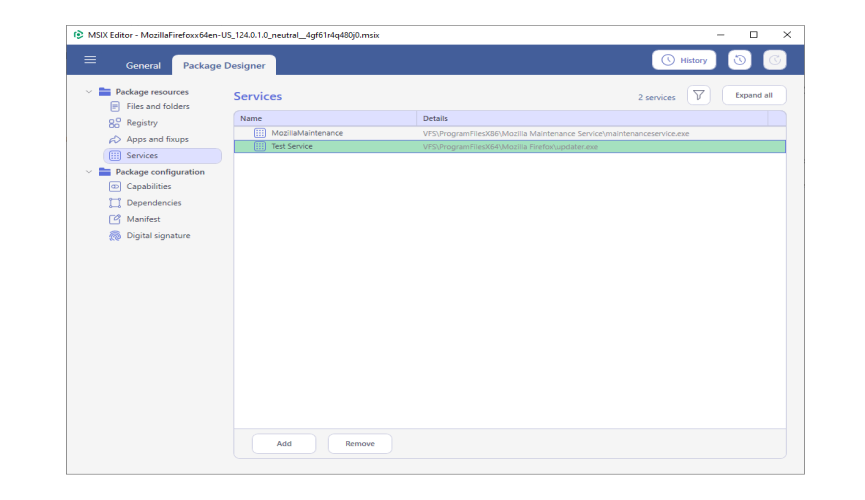Click the Package configuration folder icon
The width and height of the screenshot is (865, 500).
pos(105,172)
